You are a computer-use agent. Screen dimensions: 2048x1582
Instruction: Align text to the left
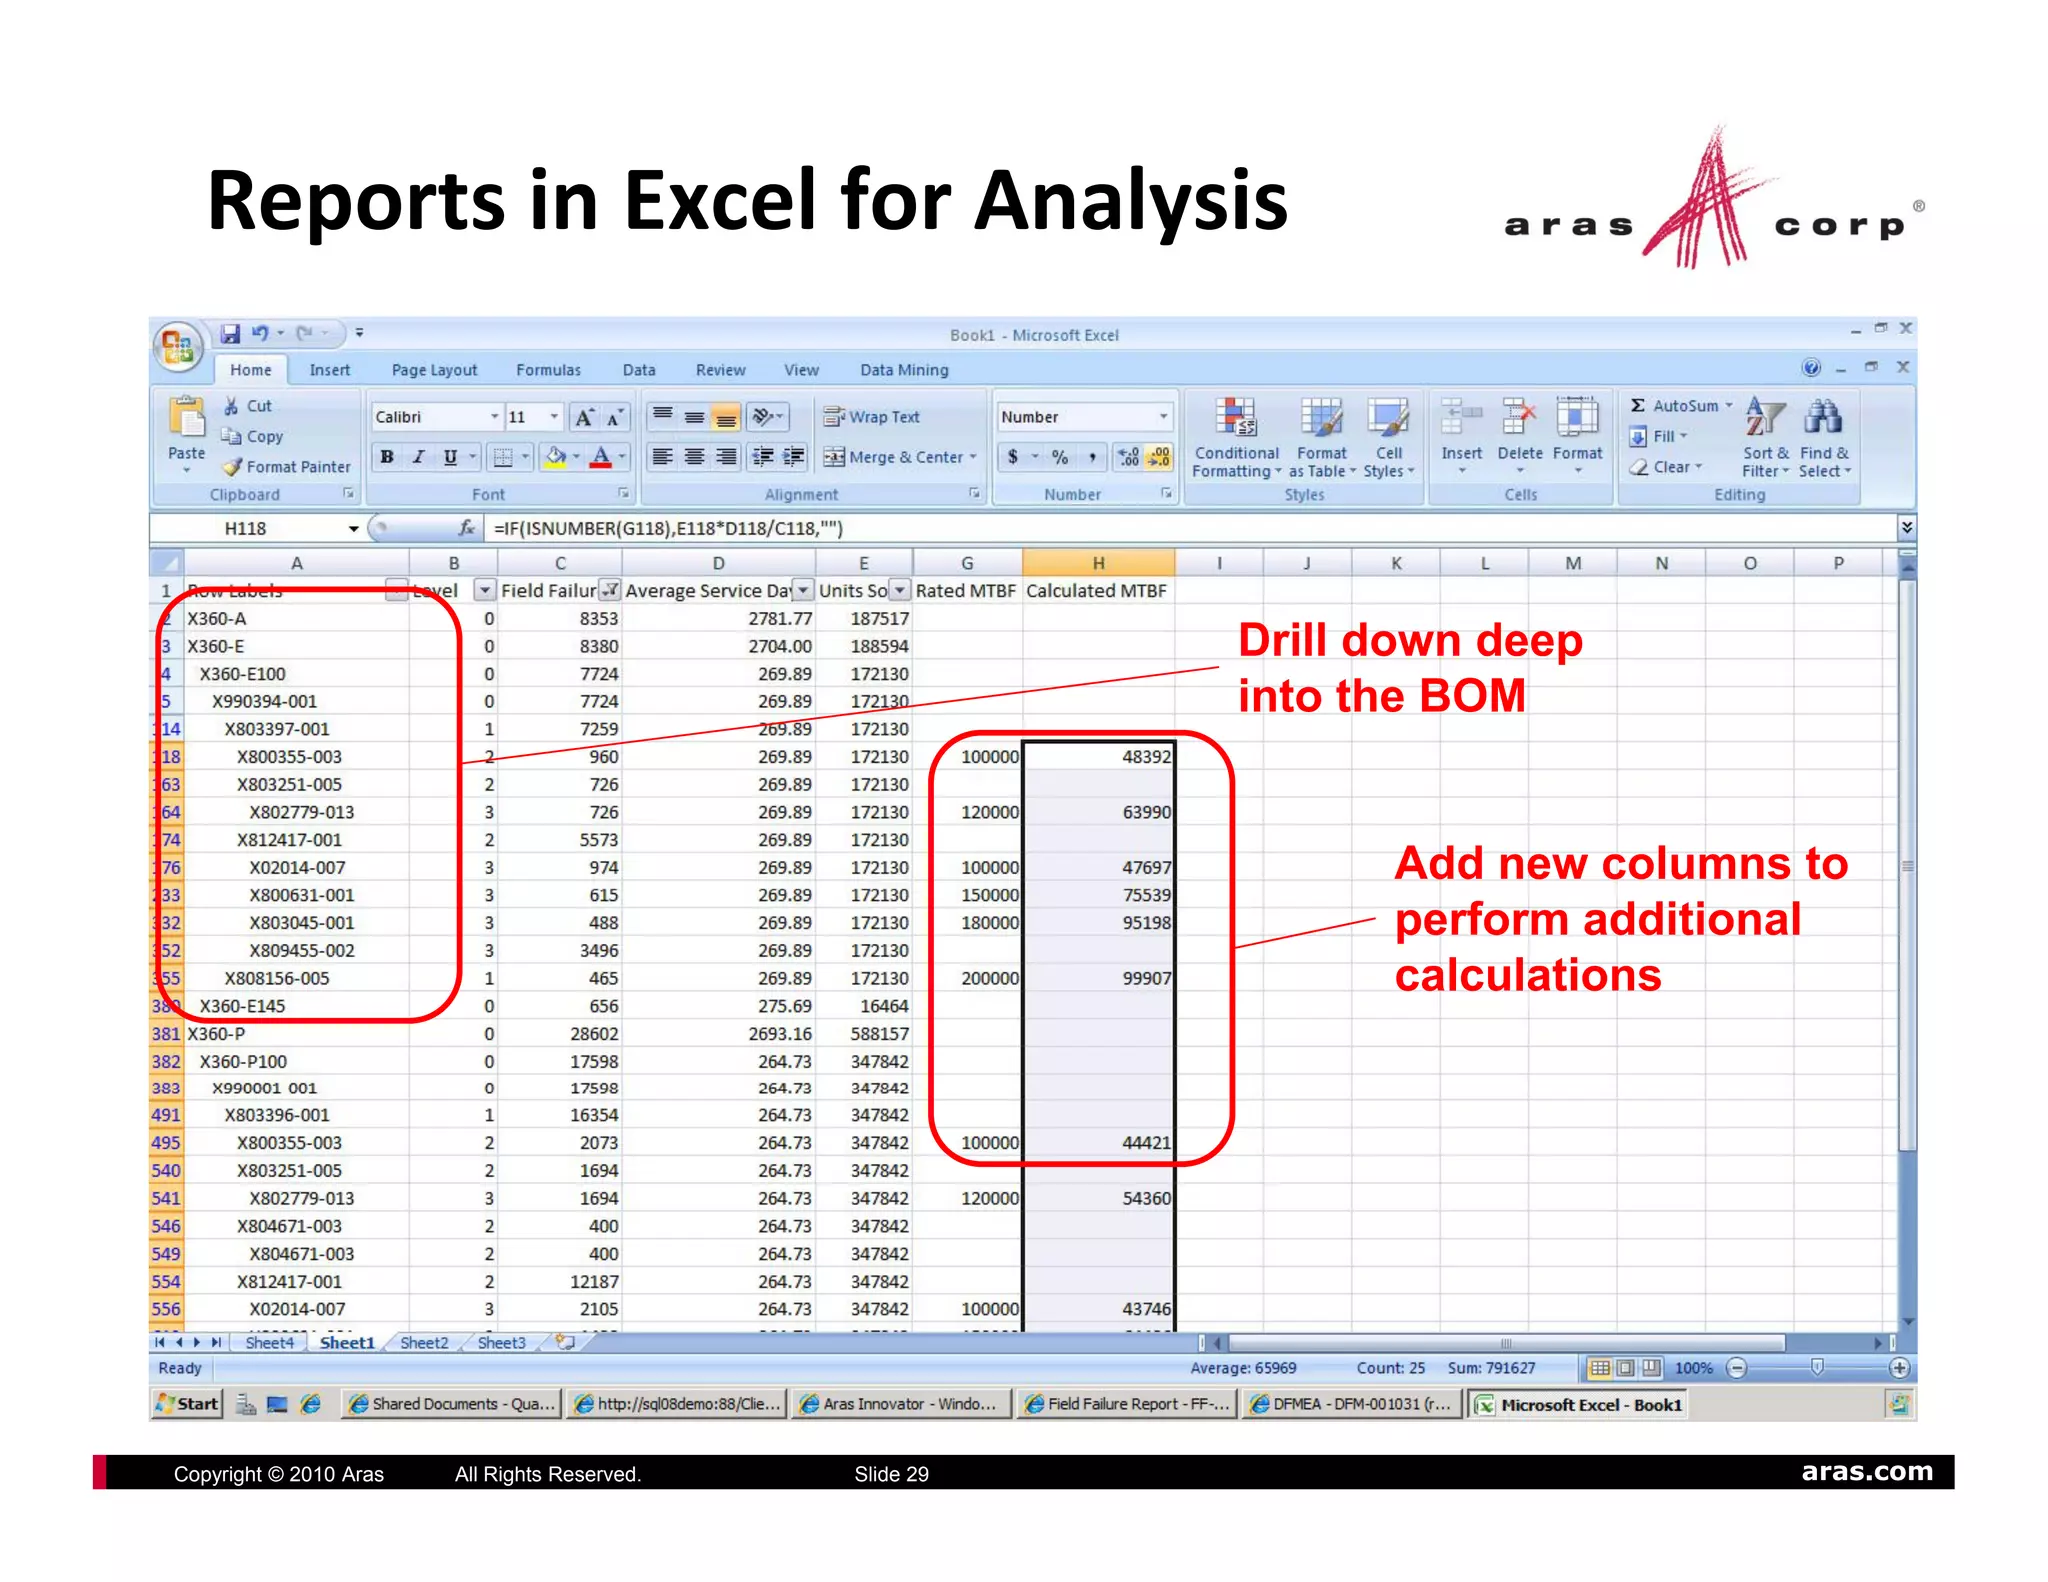point(662,457)
